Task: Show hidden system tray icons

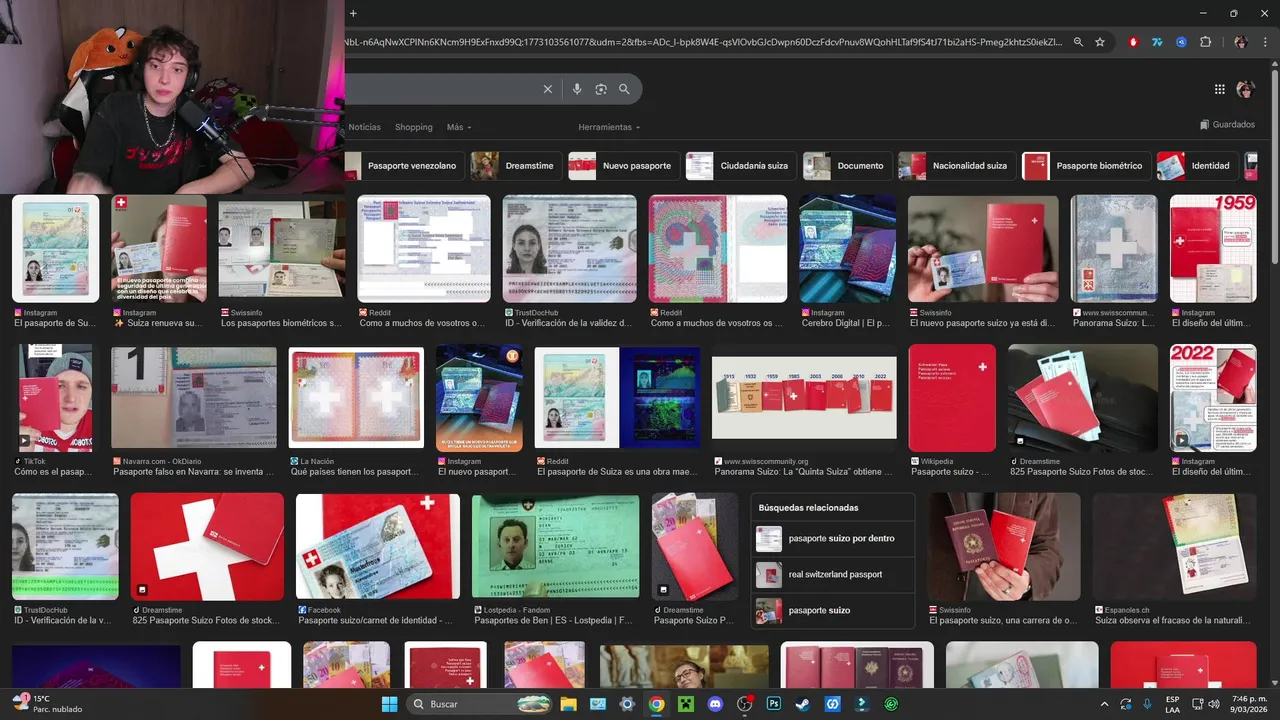Action: [x=1104, y=704]
